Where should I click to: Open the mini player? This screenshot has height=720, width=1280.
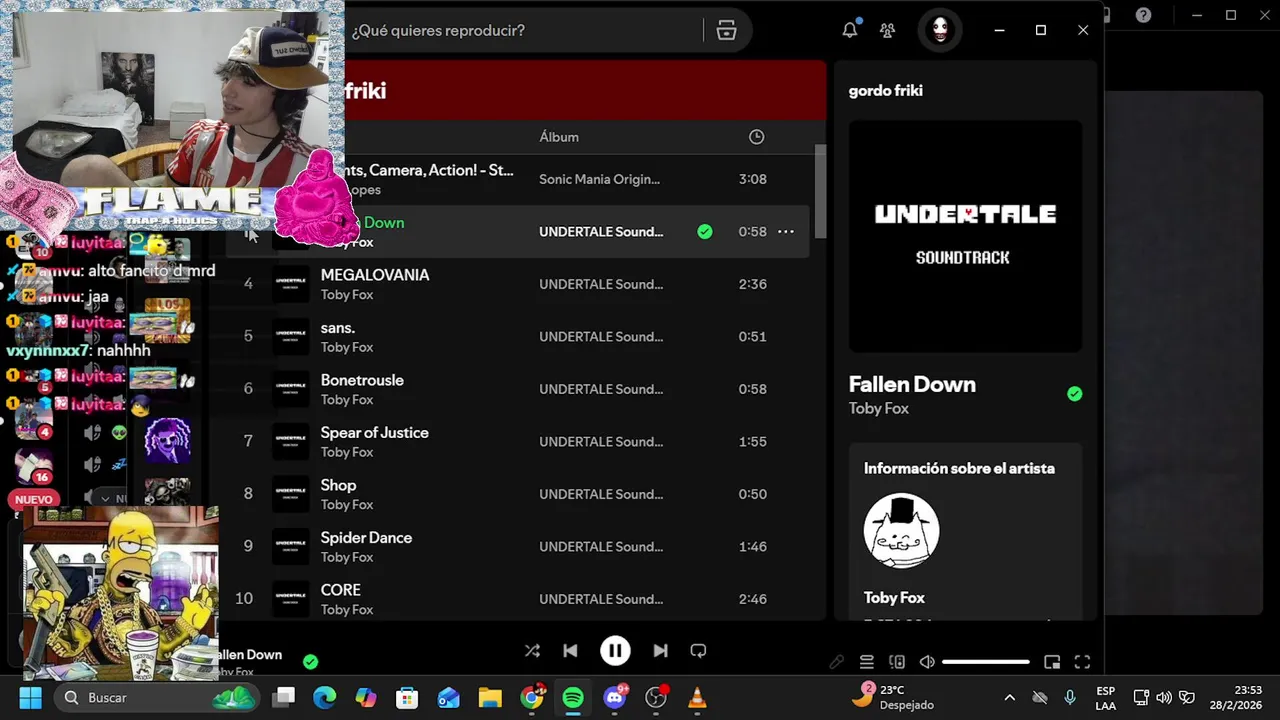(x=1052, y=662)
